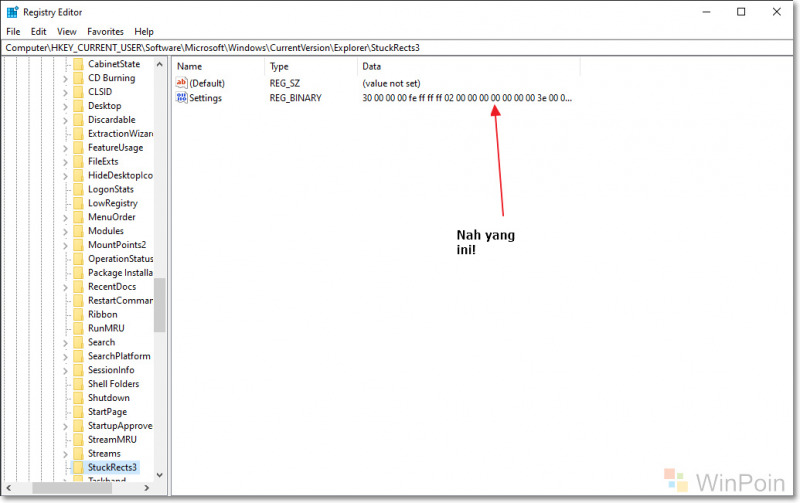The height and width of the screenshot is (503, 800).
Task: Click the CLSID folder icon
Action: tap(78, 92)
